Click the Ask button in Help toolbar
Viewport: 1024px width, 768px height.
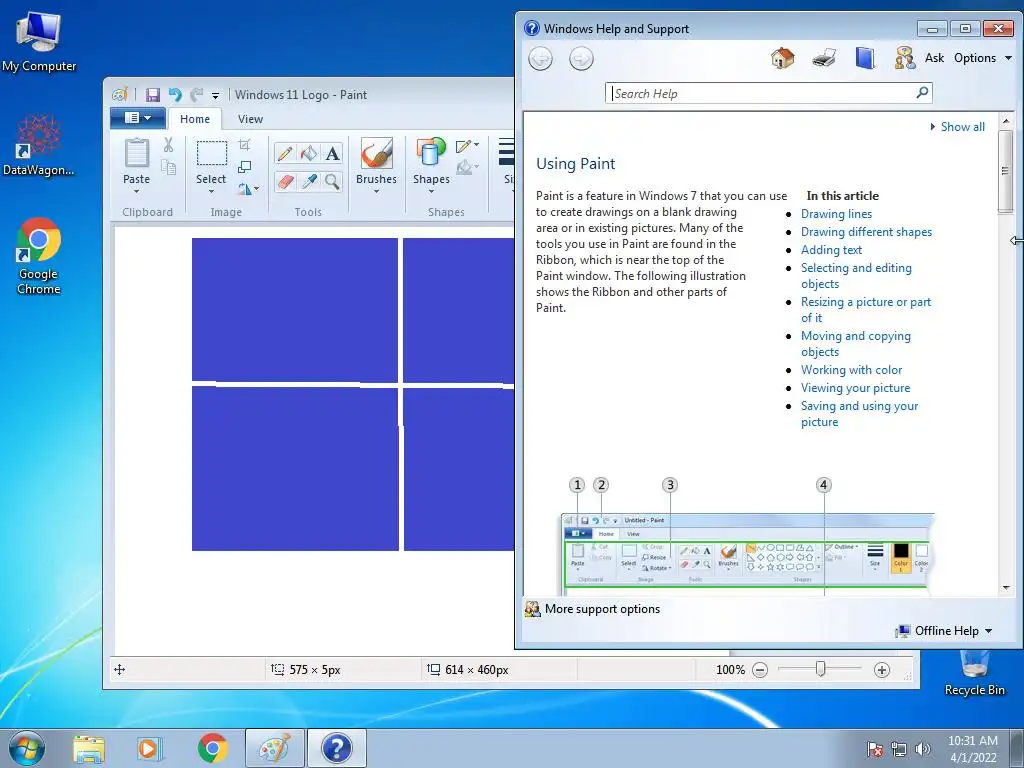click(920, 58)
